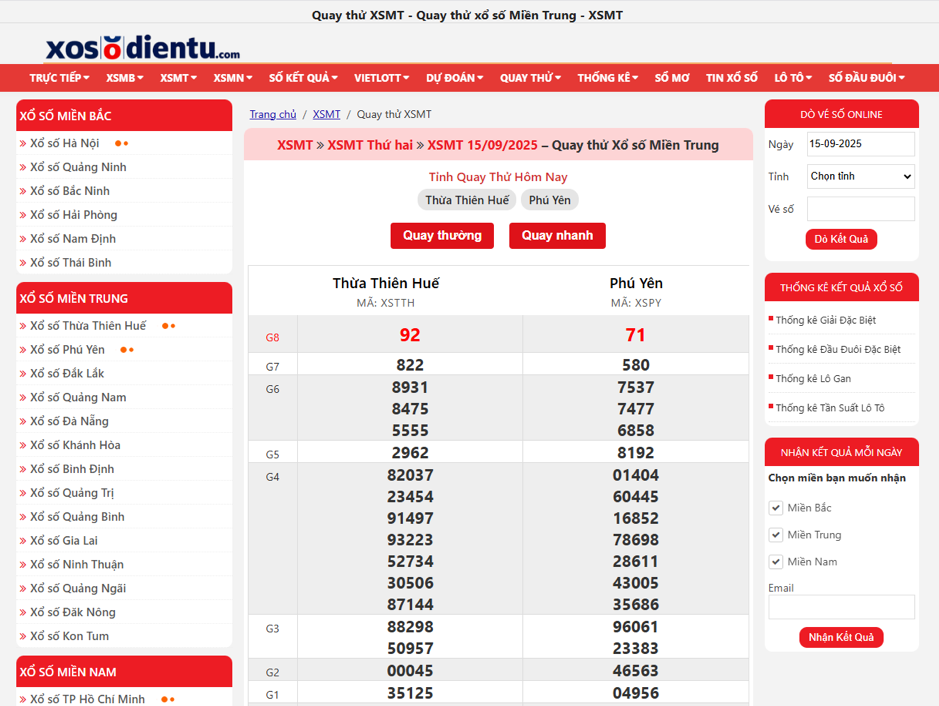This screenshot has width=939, height=706.
Task: Click the orange dots beside "Xổ số Hà Nội"
Action: pyautogui.click(x=121, y=142)
